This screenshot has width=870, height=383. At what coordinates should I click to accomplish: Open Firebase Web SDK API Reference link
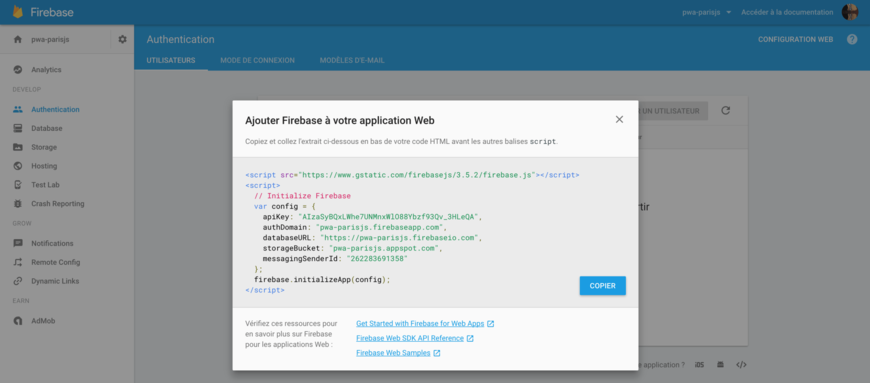410,338
